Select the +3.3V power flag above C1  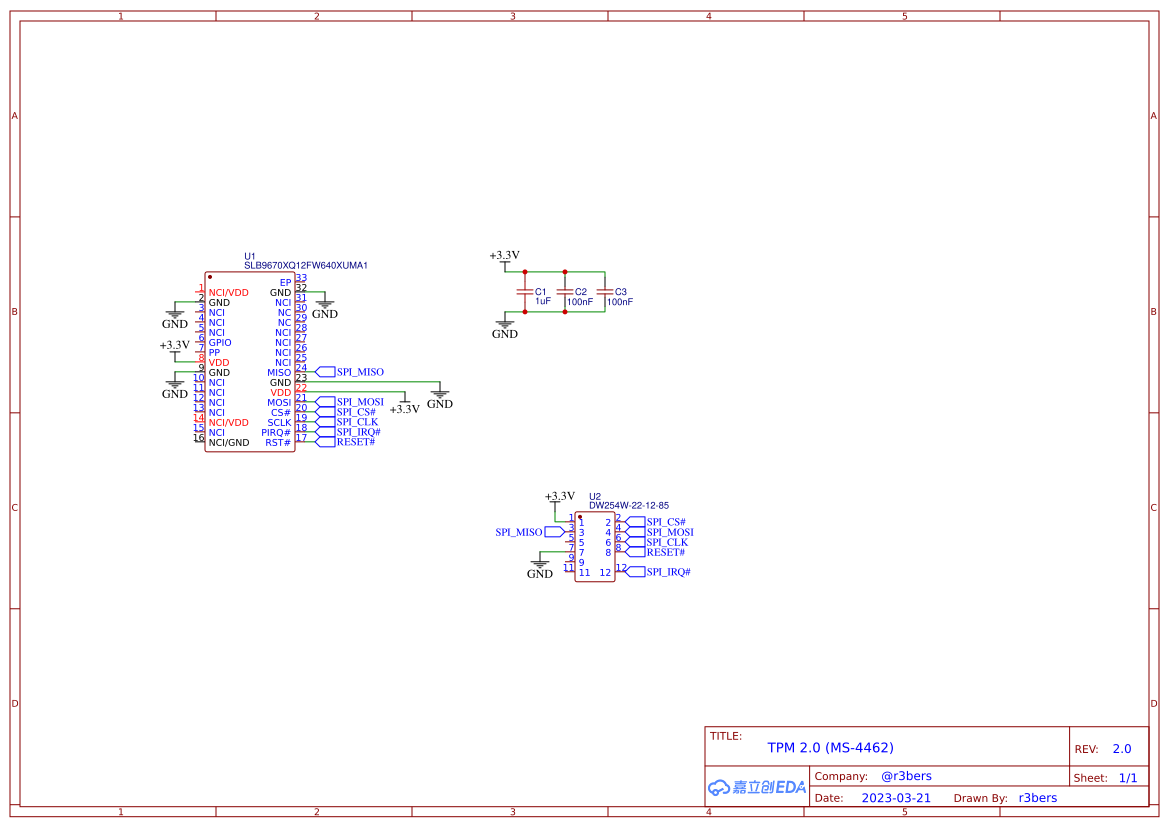click(504, 256)
